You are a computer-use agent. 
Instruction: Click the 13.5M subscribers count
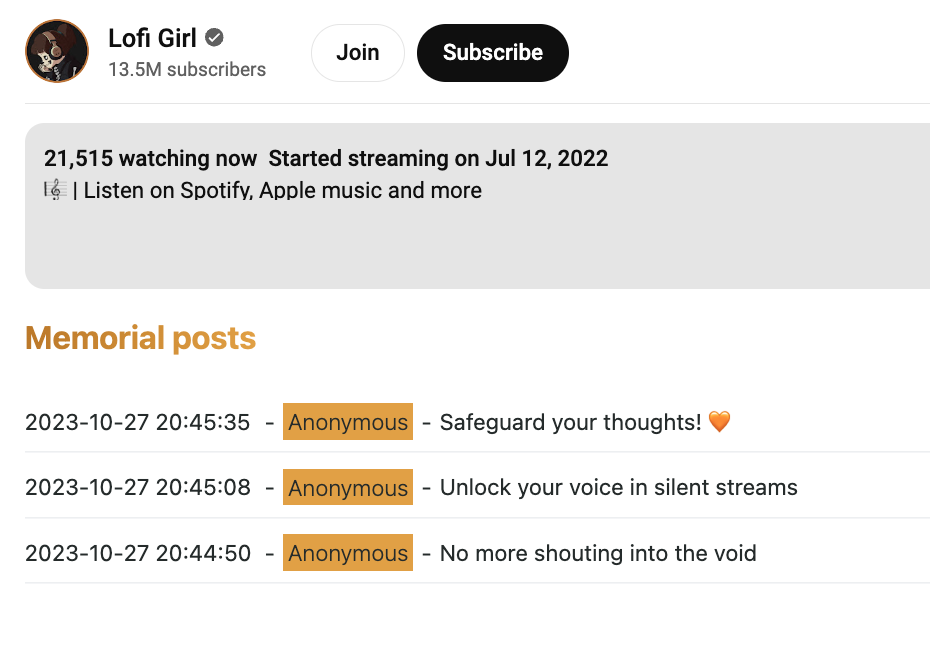(187, 70)
